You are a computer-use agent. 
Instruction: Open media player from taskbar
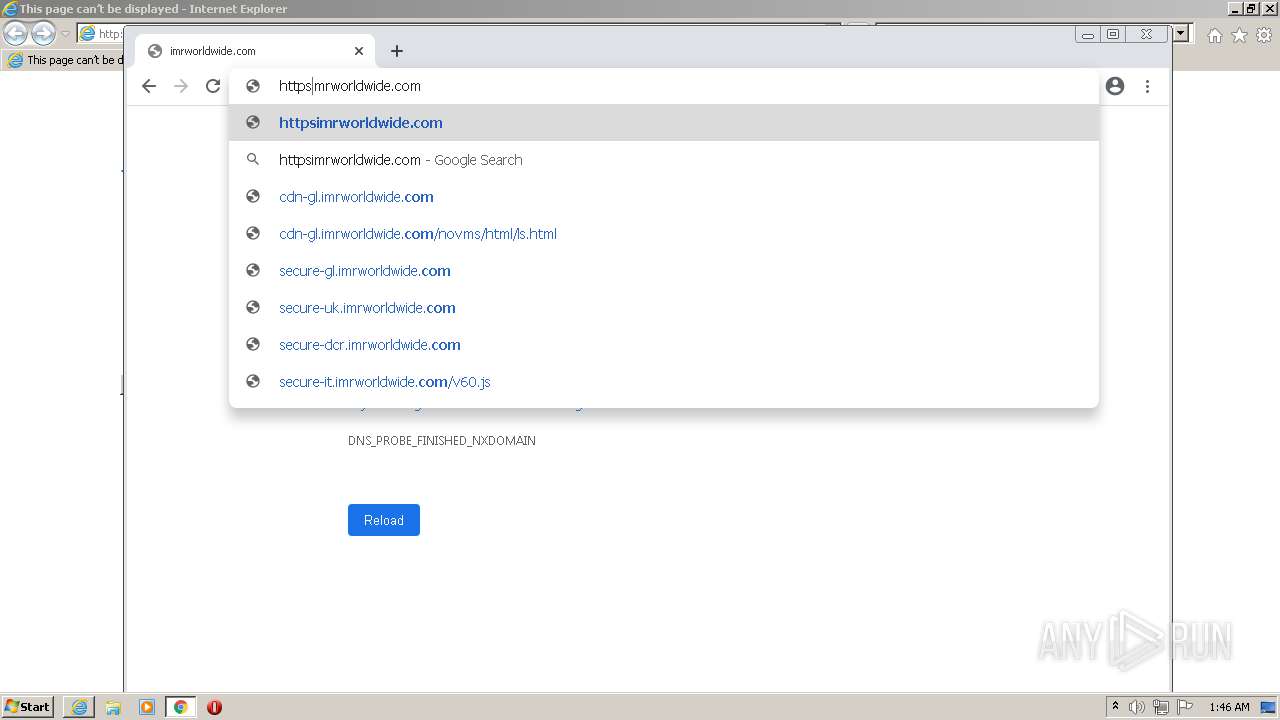coord(147,707)
